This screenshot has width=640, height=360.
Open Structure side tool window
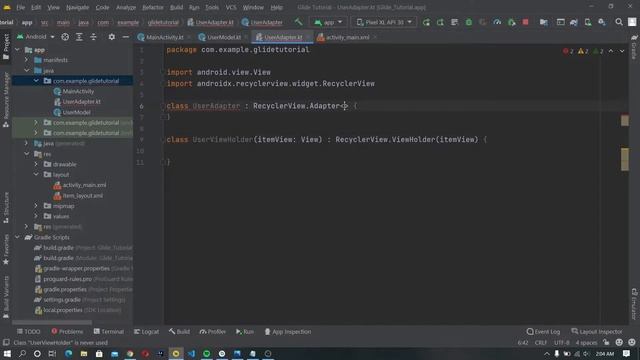6,207
